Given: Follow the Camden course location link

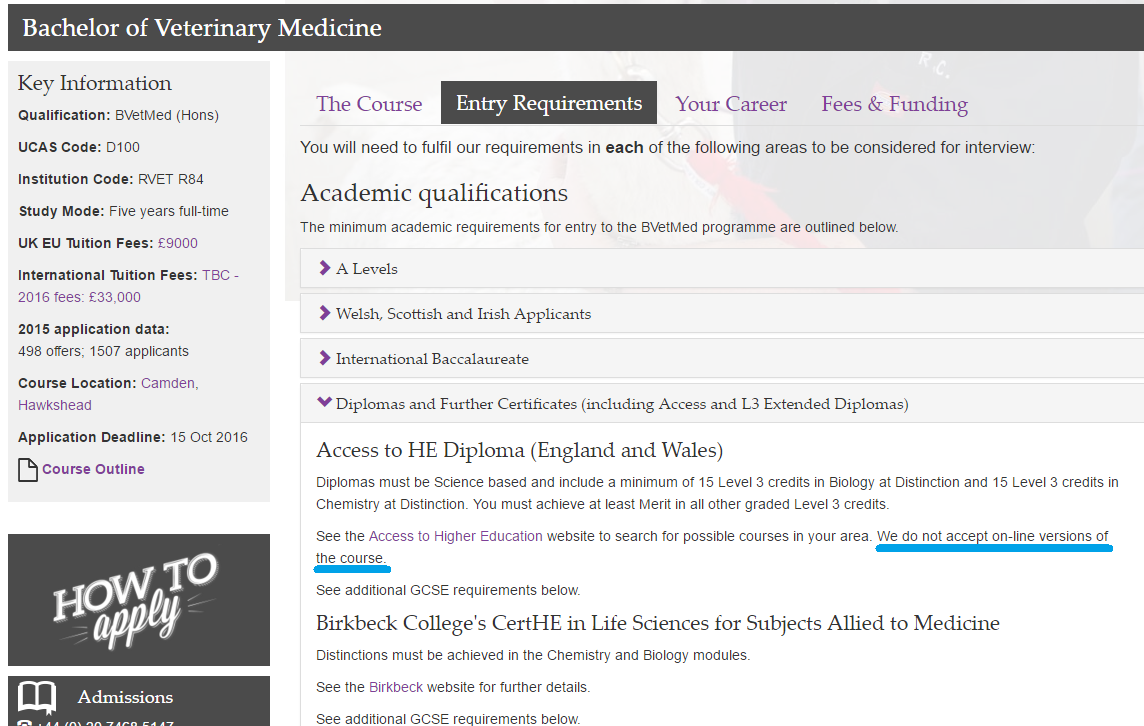Looking at the screenshot, I should coord(169,383).
